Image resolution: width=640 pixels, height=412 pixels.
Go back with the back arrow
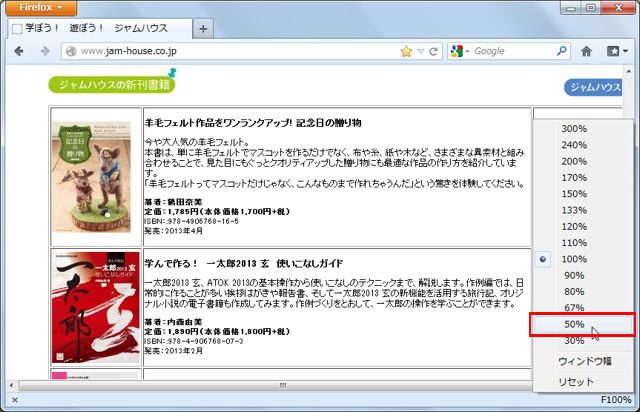coord(19,51)
